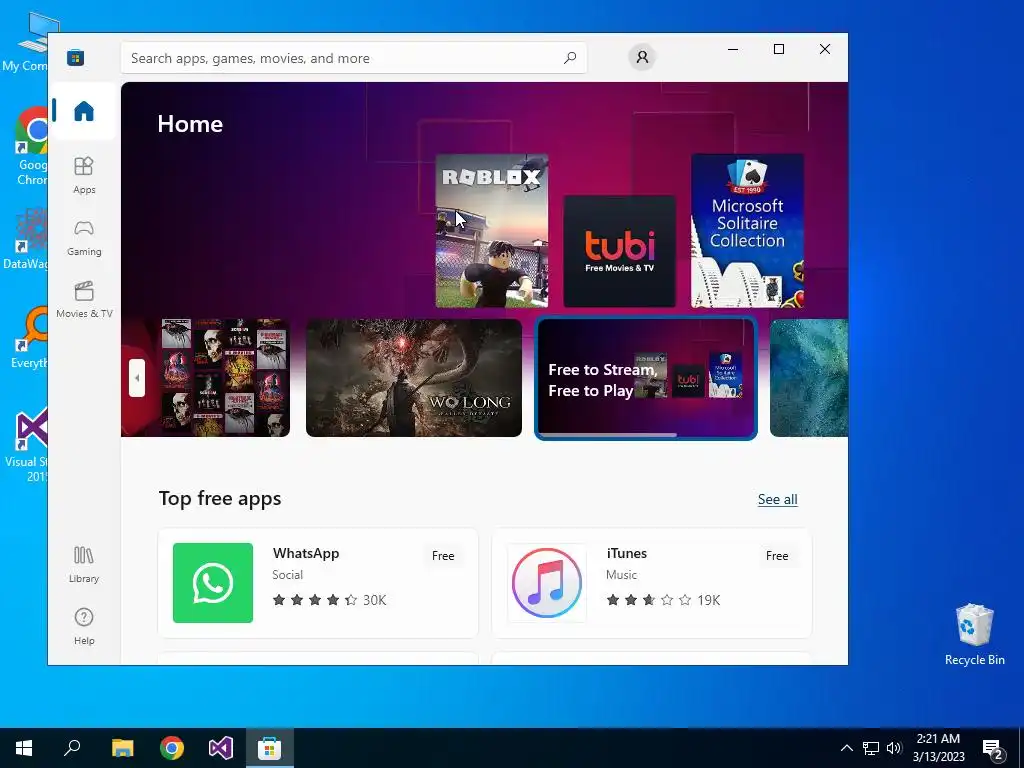Viewport: 1024px width, 768px height.
Task: Show hidden system tray icons
Action: [846, 748]
